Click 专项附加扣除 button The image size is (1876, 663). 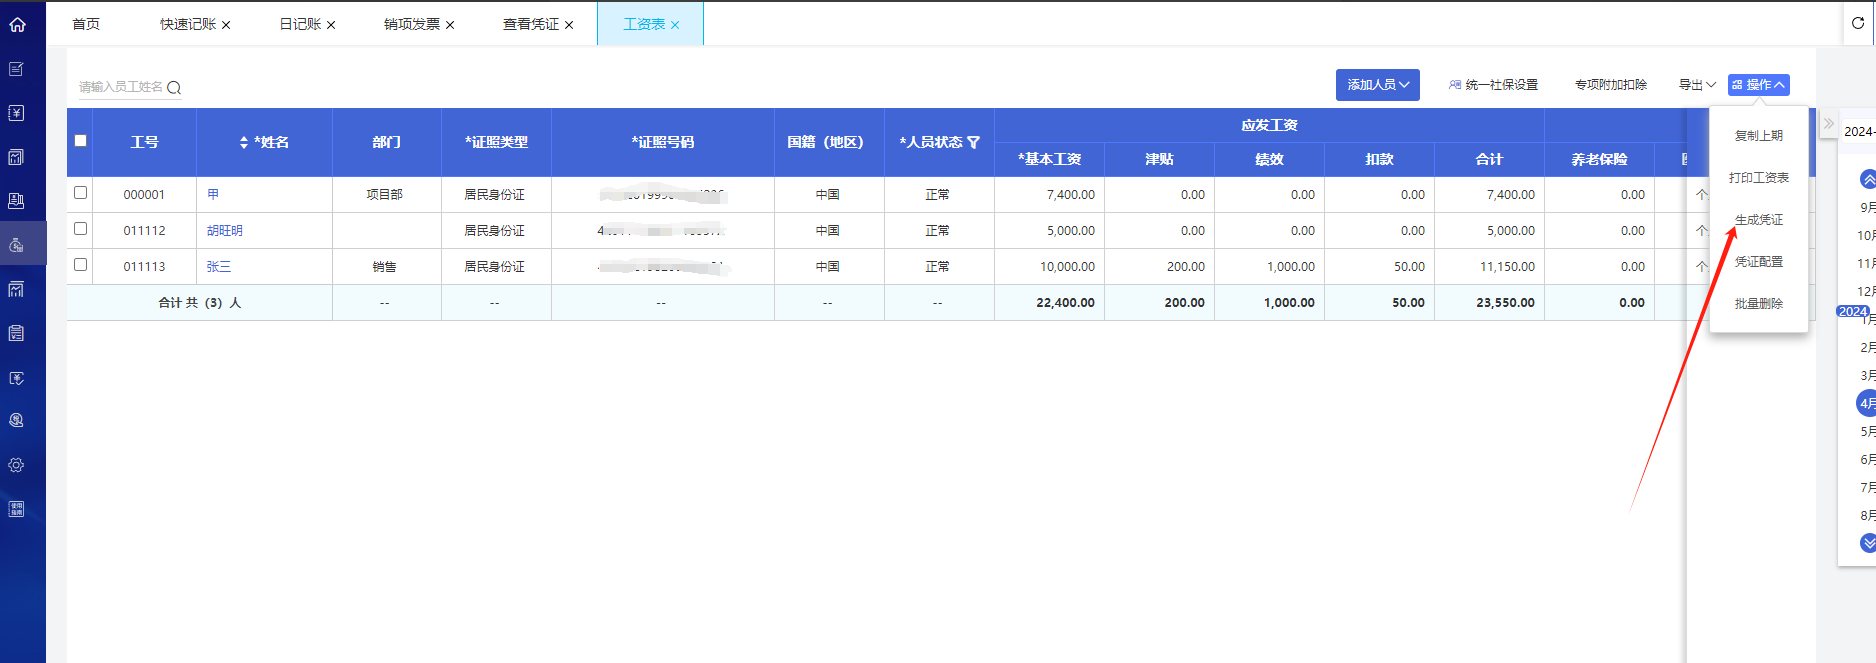tap(1611, 85)
